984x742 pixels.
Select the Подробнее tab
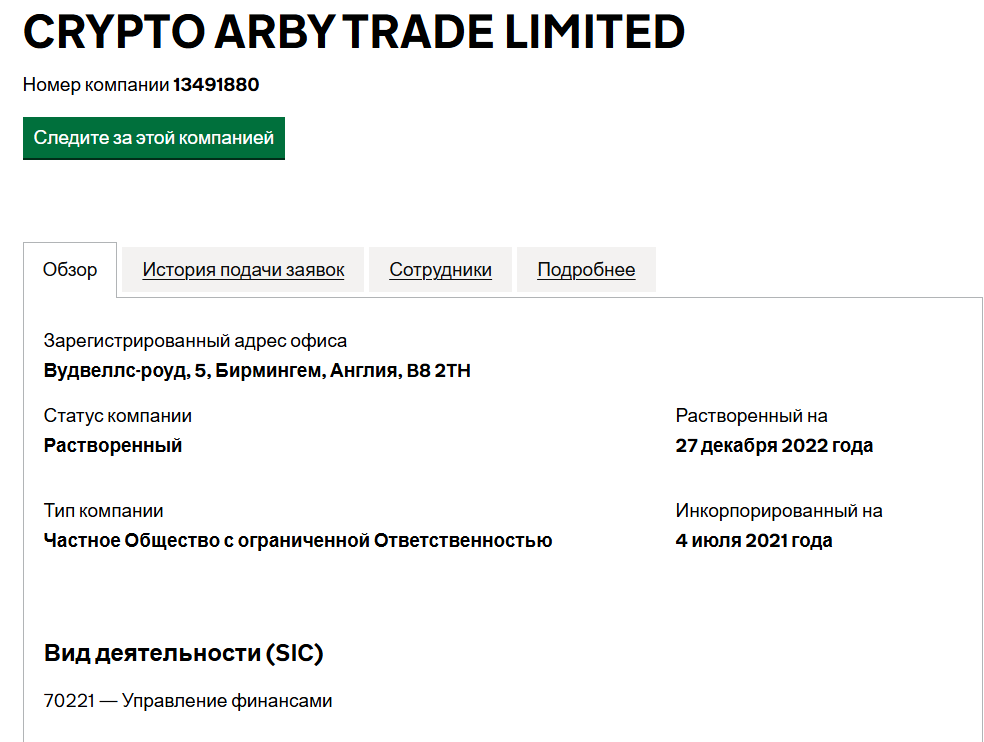[586, 269]
